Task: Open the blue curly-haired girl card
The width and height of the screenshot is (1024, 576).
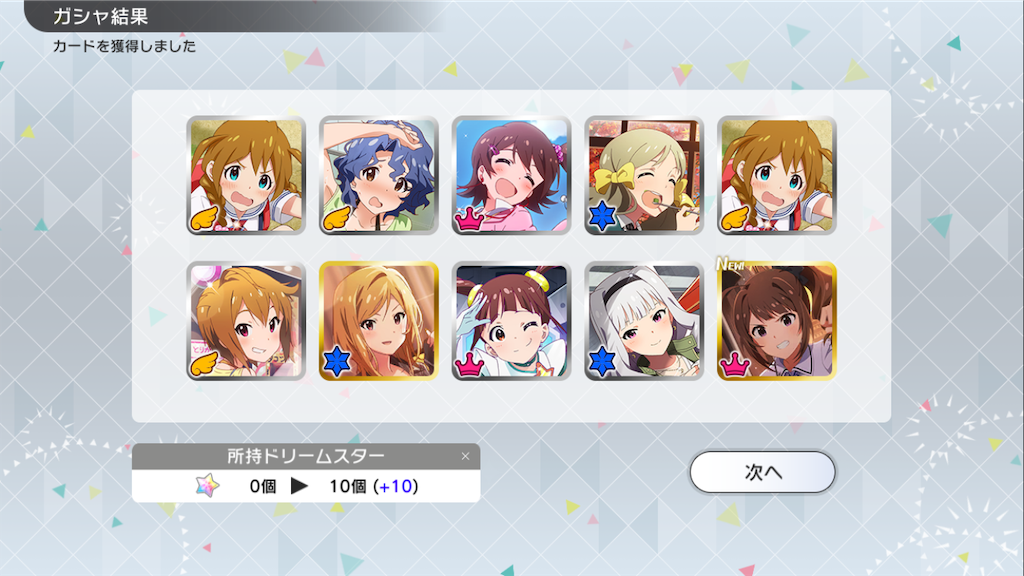Action: click(379, 175)
